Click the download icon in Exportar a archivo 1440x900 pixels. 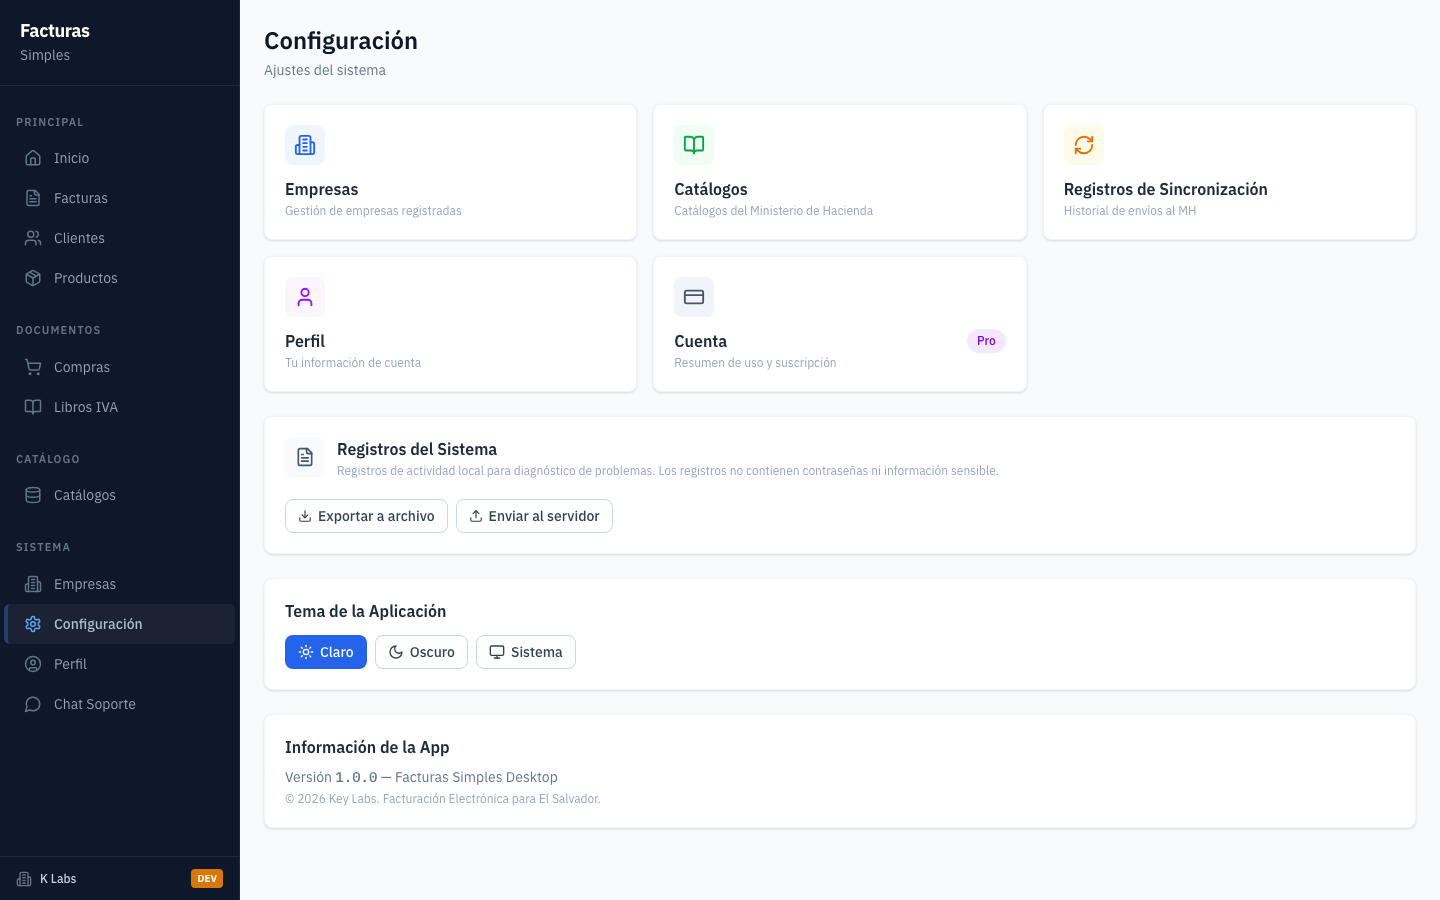[305, 516]
